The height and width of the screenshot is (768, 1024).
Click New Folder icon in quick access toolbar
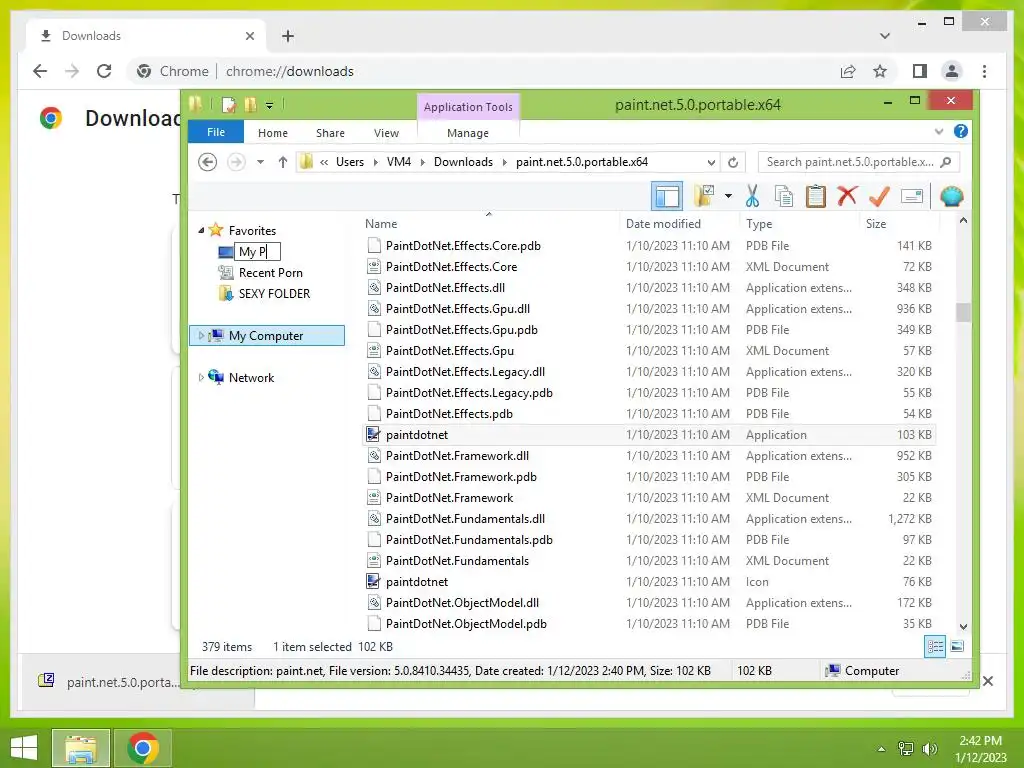(250, 104)
